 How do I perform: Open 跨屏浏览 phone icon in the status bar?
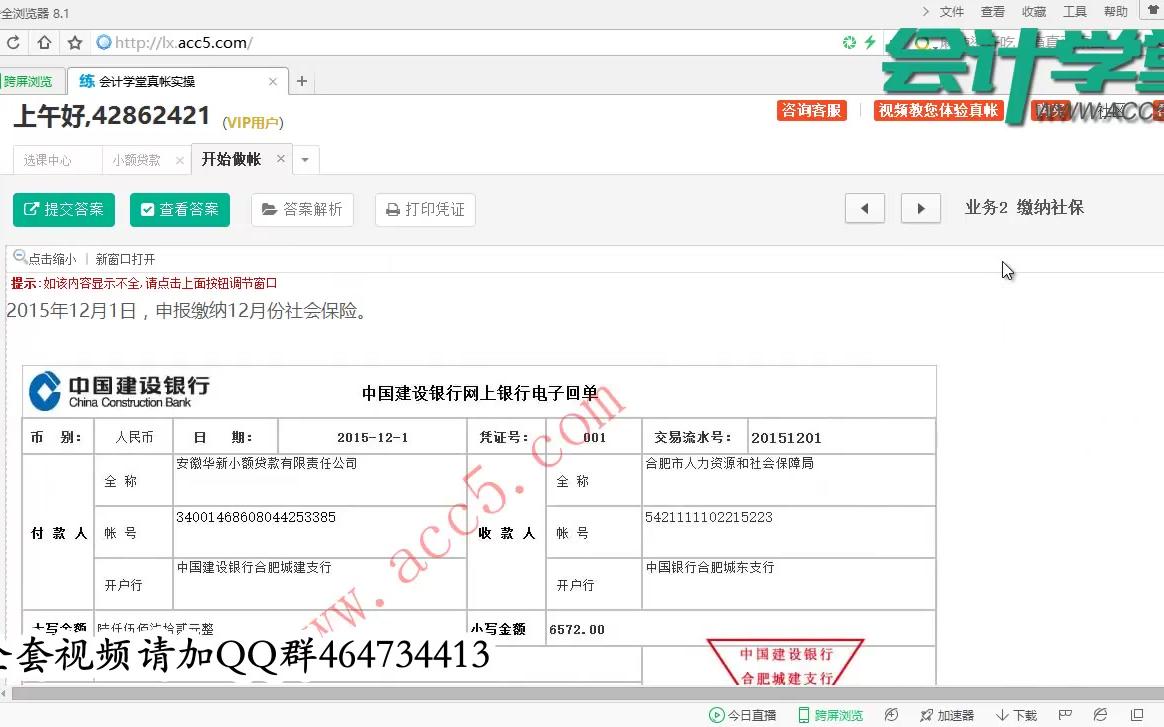(x=836, y=715)
